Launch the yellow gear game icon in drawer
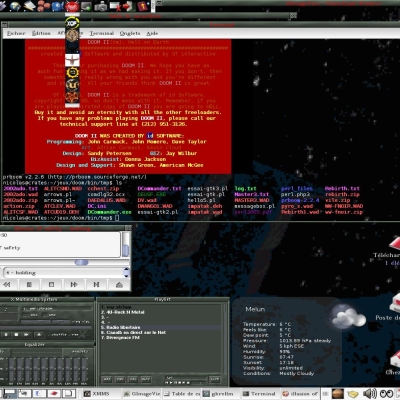This screenshot has height=400, width=400. [72, 72]
